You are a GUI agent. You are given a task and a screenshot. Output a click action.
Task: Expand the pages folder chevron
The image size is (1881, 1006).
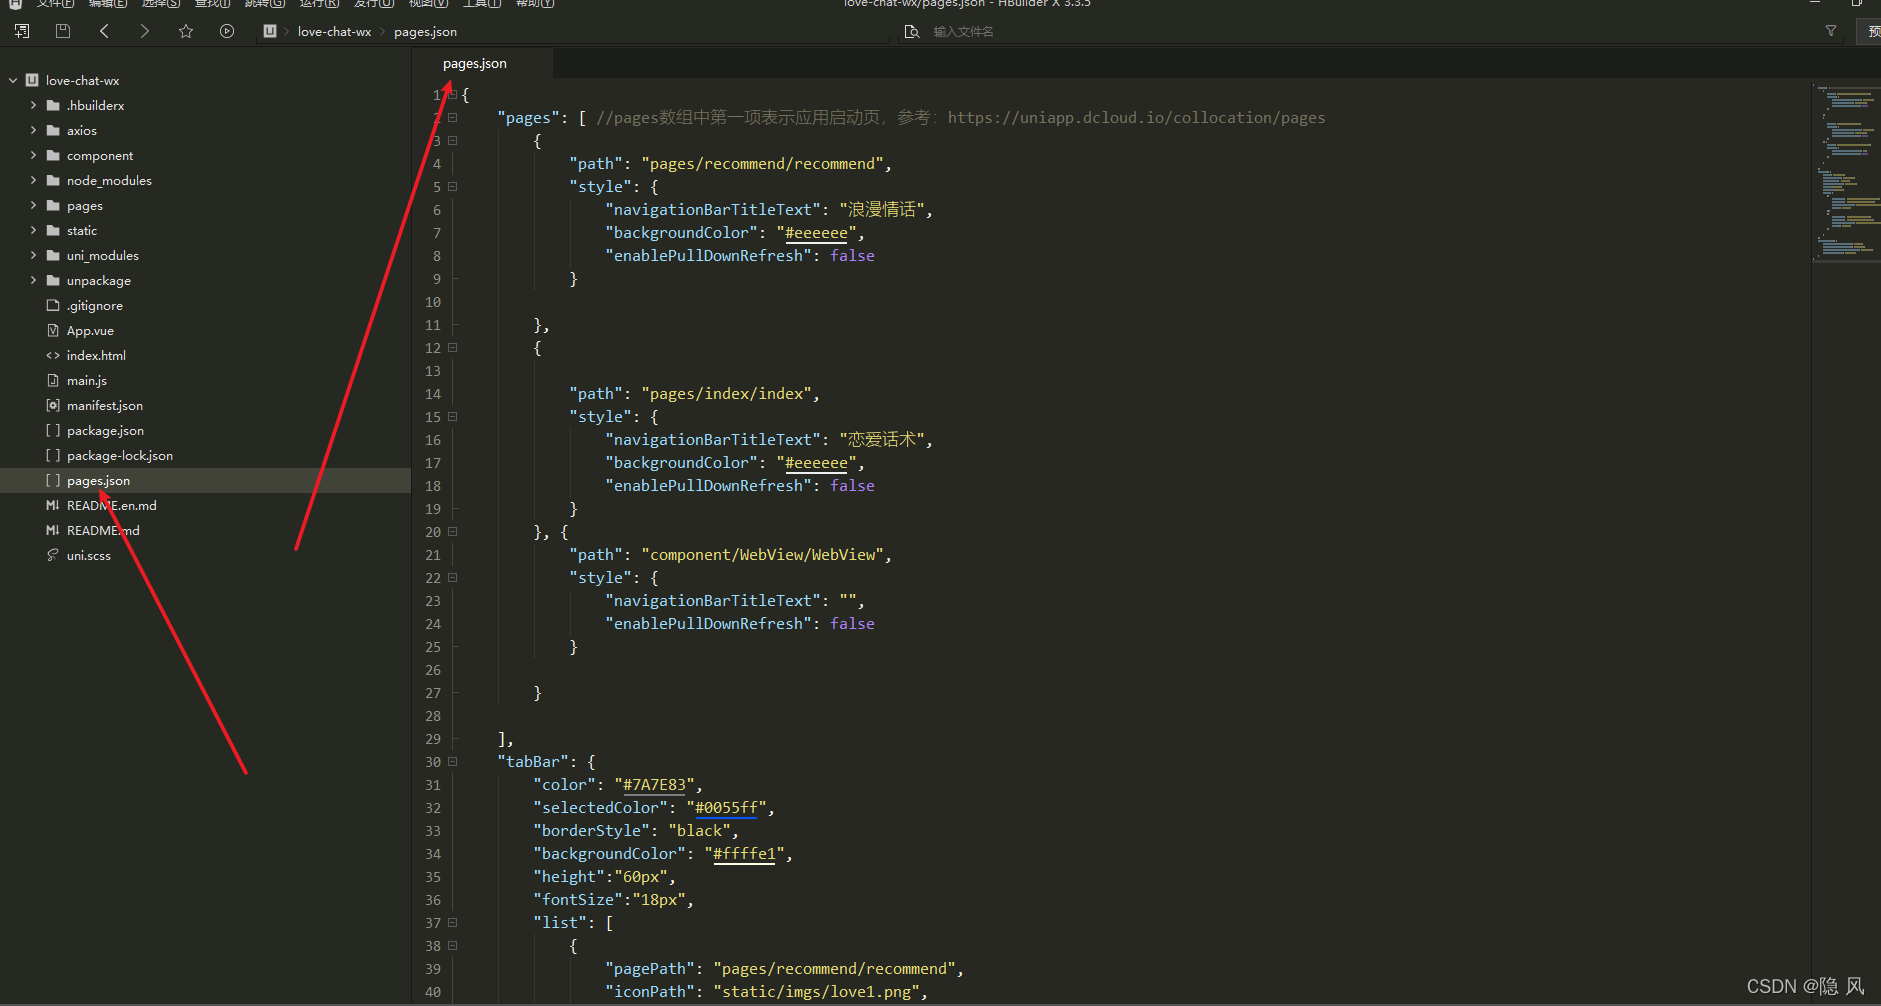pyautogui.click(x=33, y=205)
